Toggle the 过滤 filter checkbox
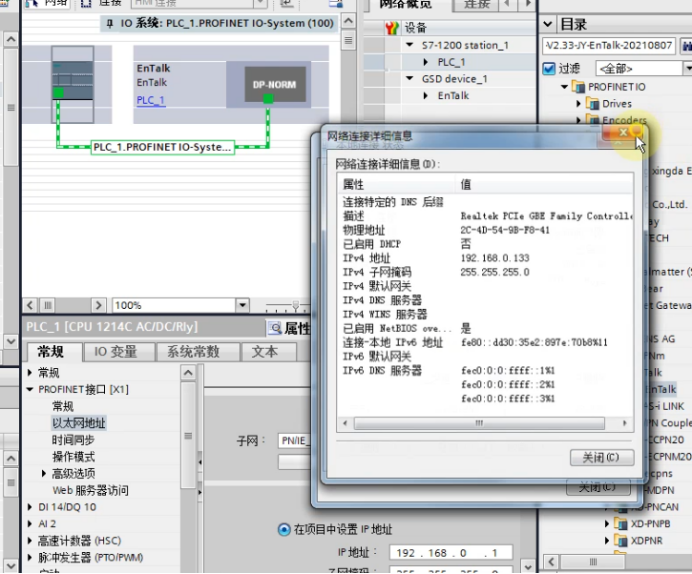Image resolution: width=692 pixels, height=574 pixels. point(549,68)
